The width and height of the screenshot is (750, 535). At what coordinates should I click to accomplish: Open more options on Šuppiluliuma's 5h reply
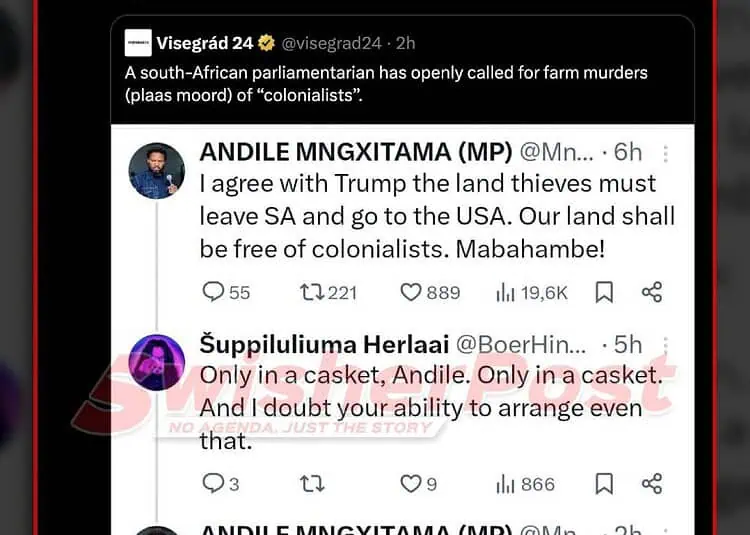(x=666, y=345)
